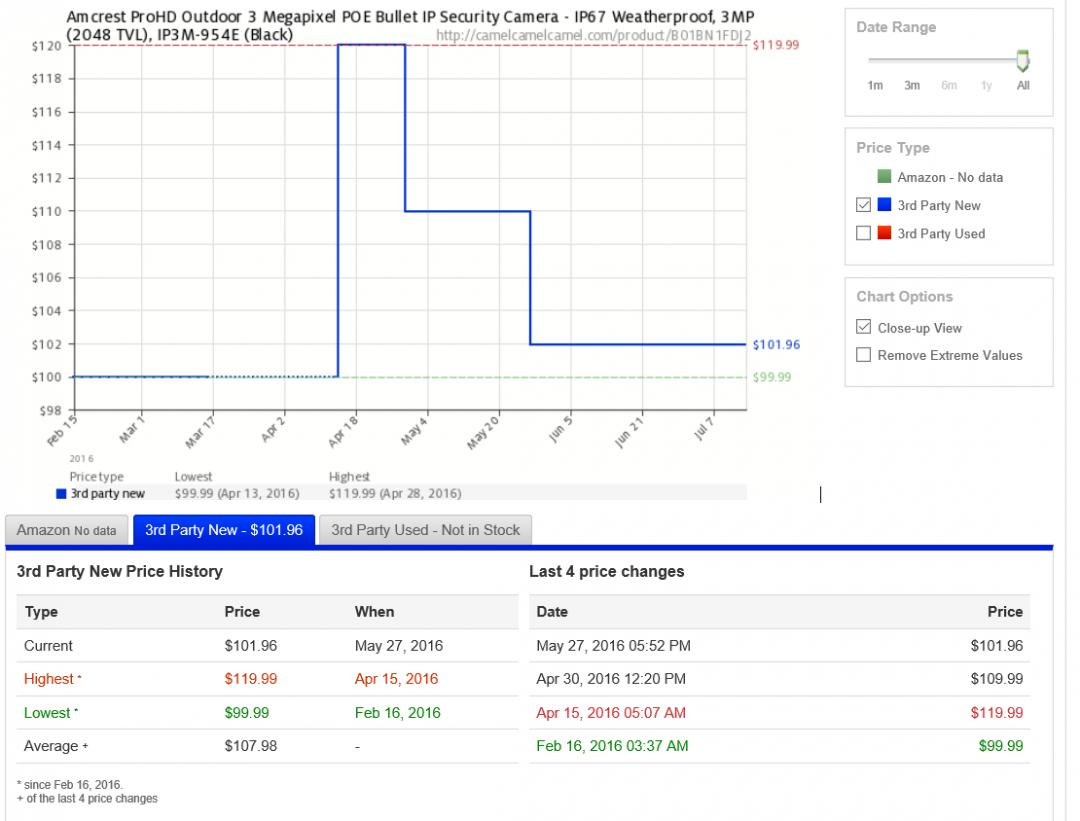Switch to 3rd Party New tab
This screenshot has width=1080, height=821.
pos(223,530)
